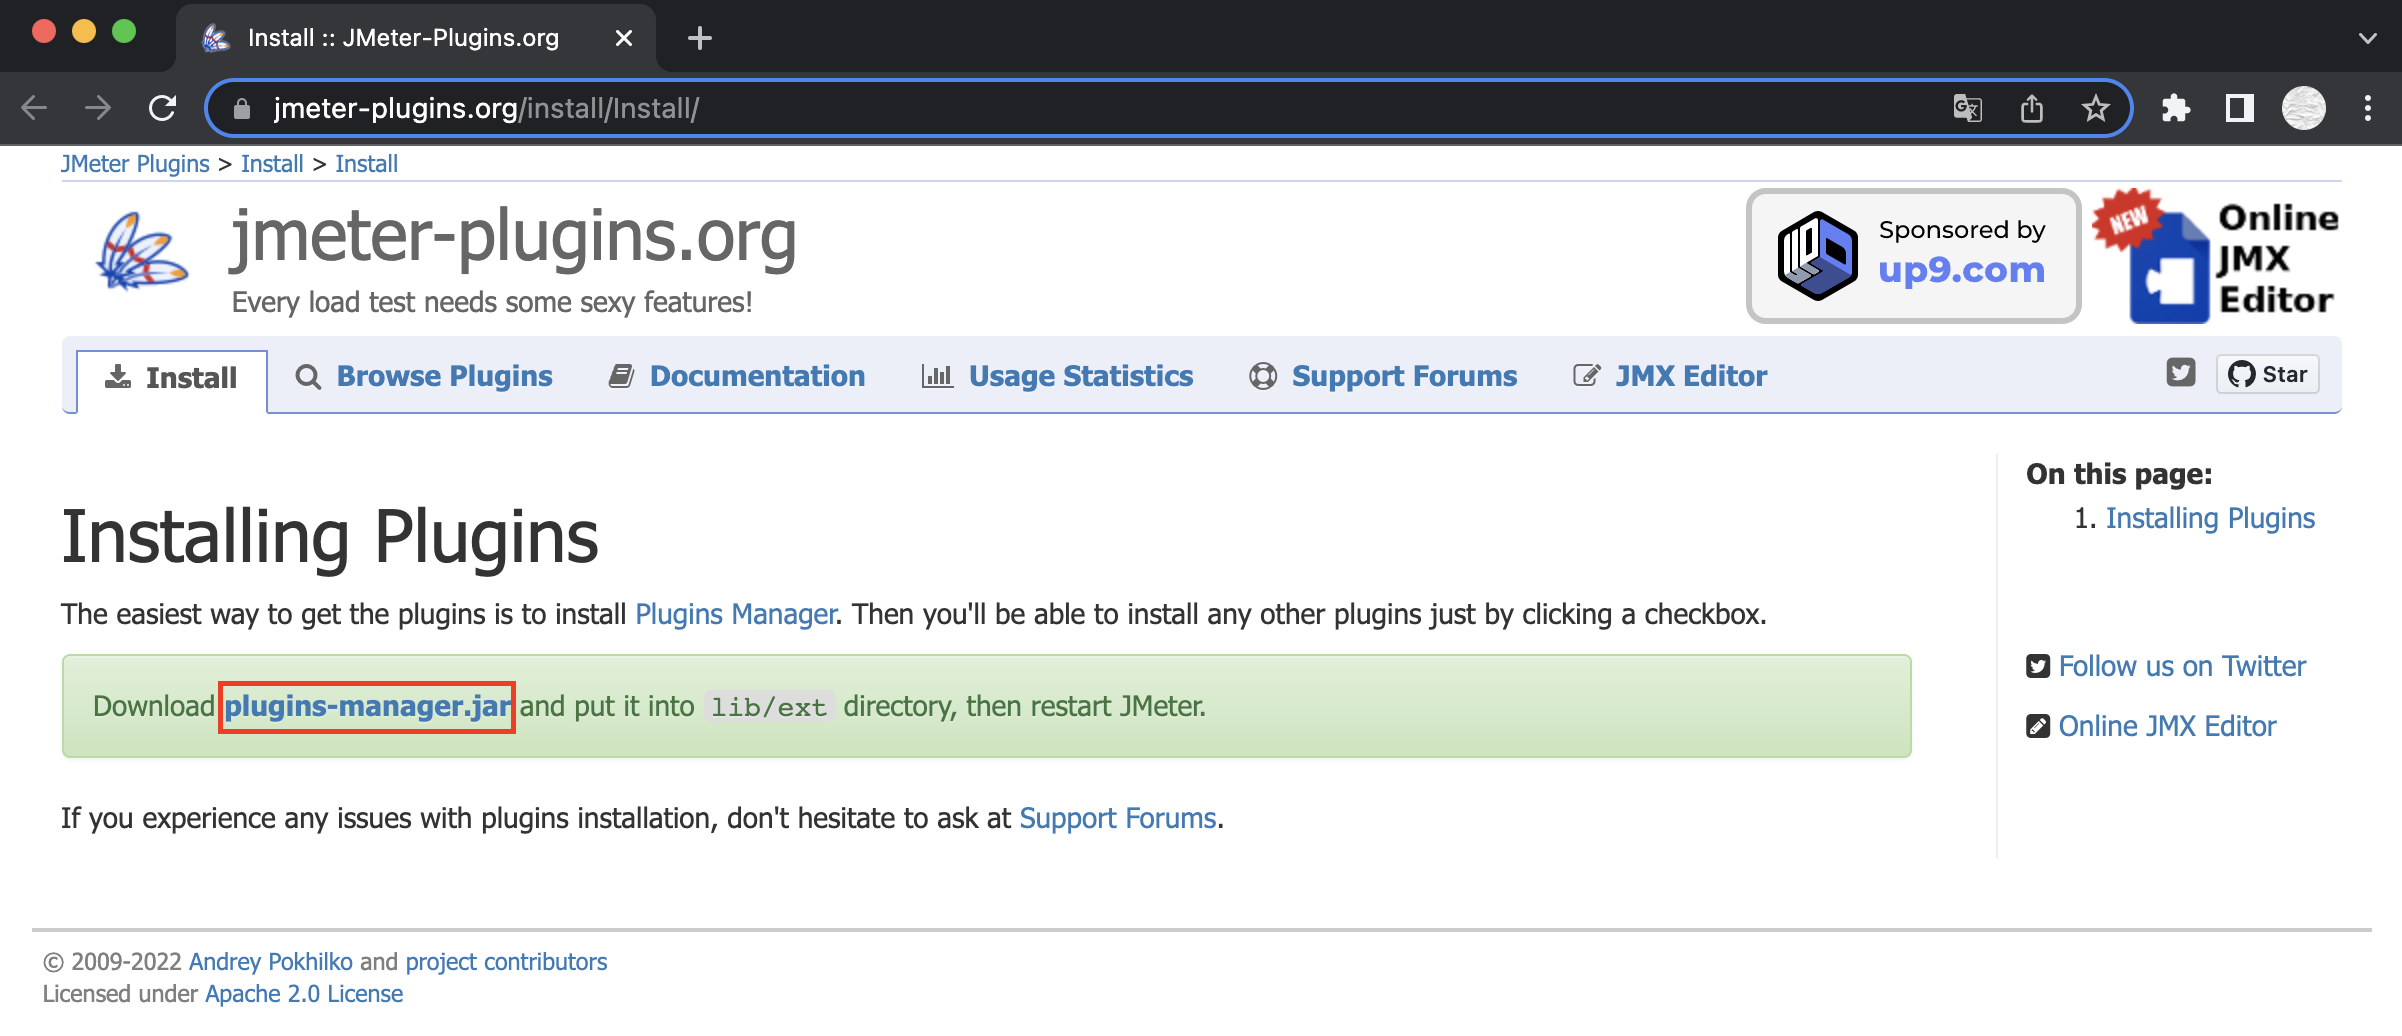Select the Install tab
Viewport: 2402px width, 1036px height.
172,378
